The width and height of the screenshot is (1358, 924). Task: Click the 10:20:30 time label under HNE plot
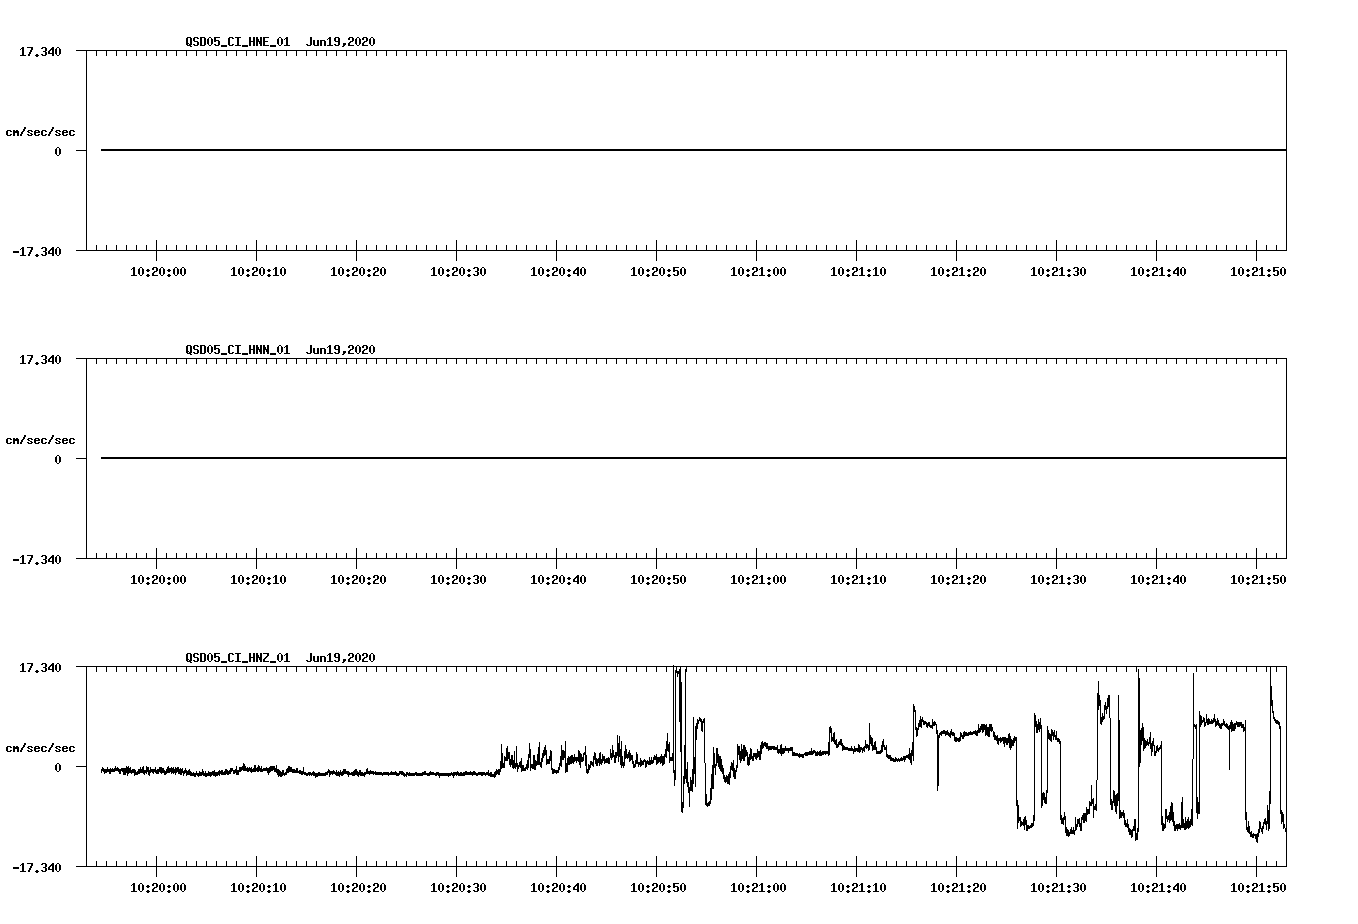click(x=458, y=272)
